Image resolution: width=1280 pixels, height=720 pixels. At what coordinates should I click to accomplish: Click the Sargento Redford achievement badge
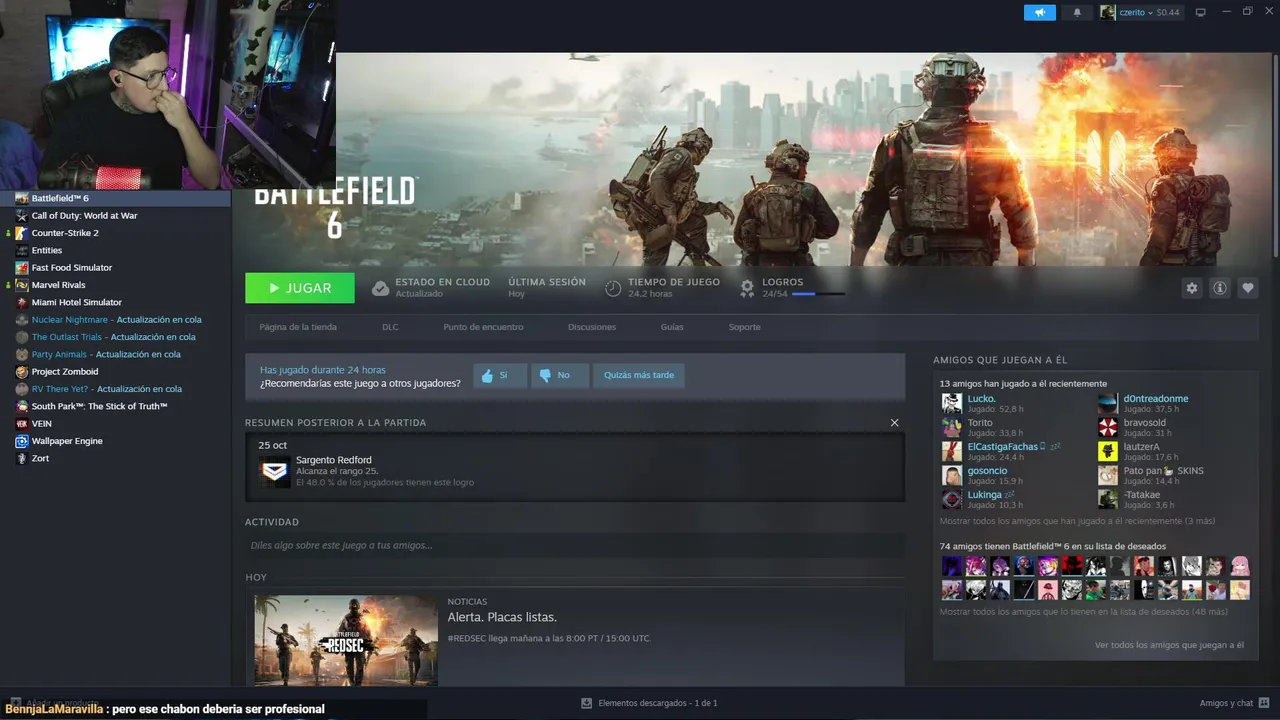click(x=274, y=471)
